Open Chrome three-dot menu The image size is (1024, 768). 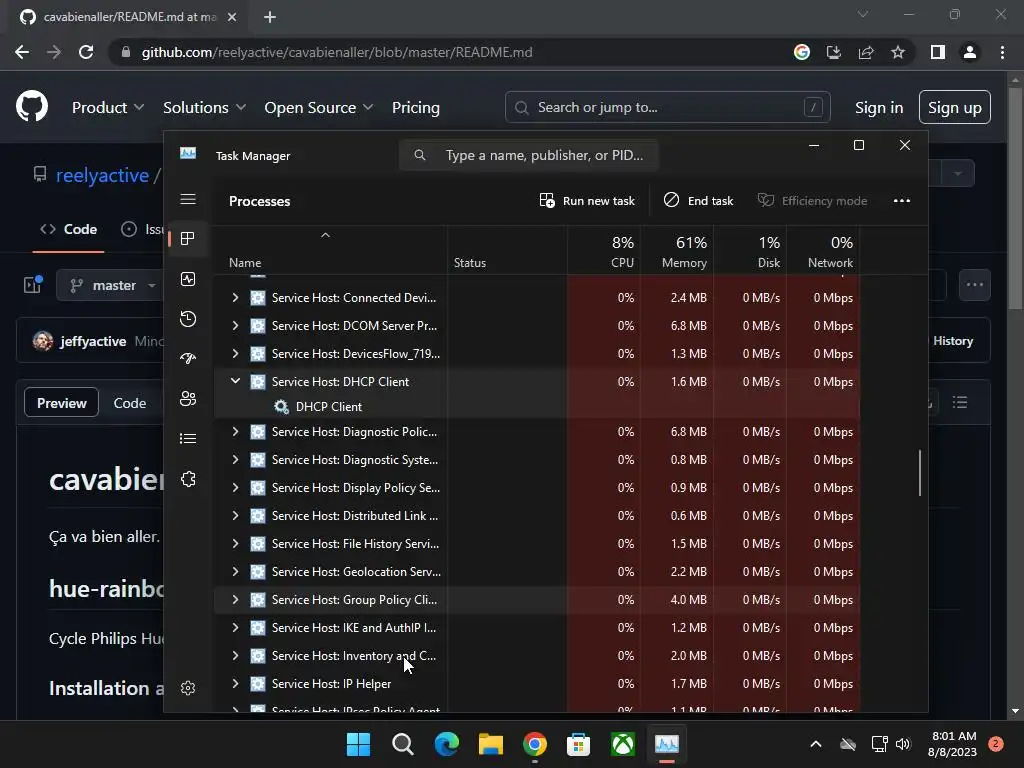[x=1002, y=52]
